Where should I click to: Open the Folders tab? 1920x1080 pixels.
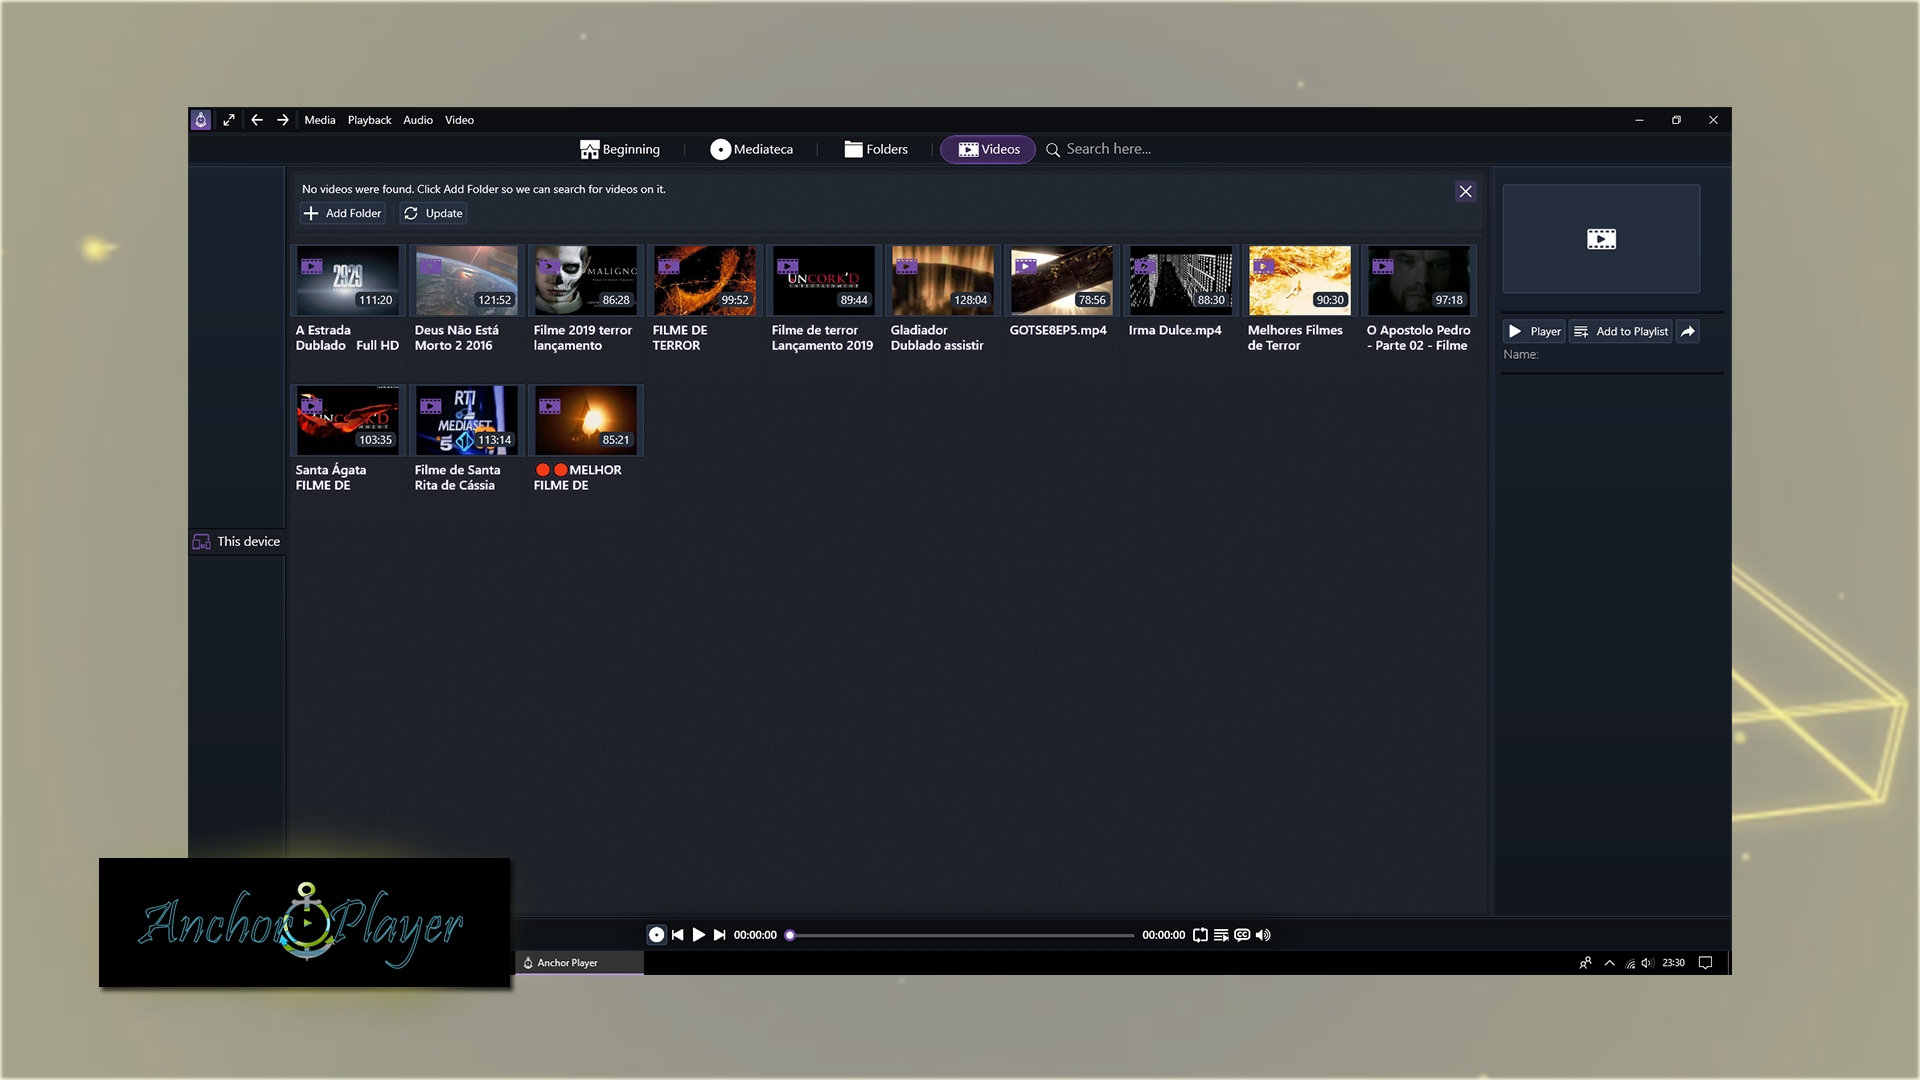[876, 149]
